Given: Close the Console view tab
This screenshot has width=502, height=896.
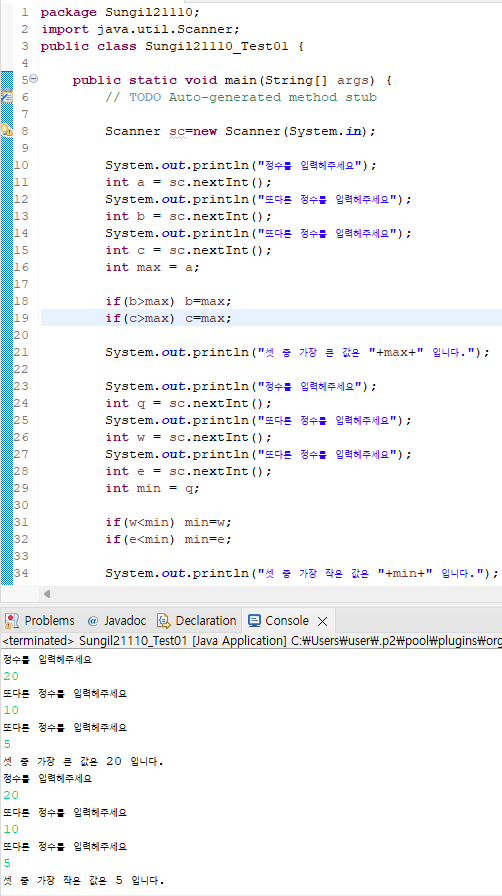Looking at the screenshot, I should point(322,621).
